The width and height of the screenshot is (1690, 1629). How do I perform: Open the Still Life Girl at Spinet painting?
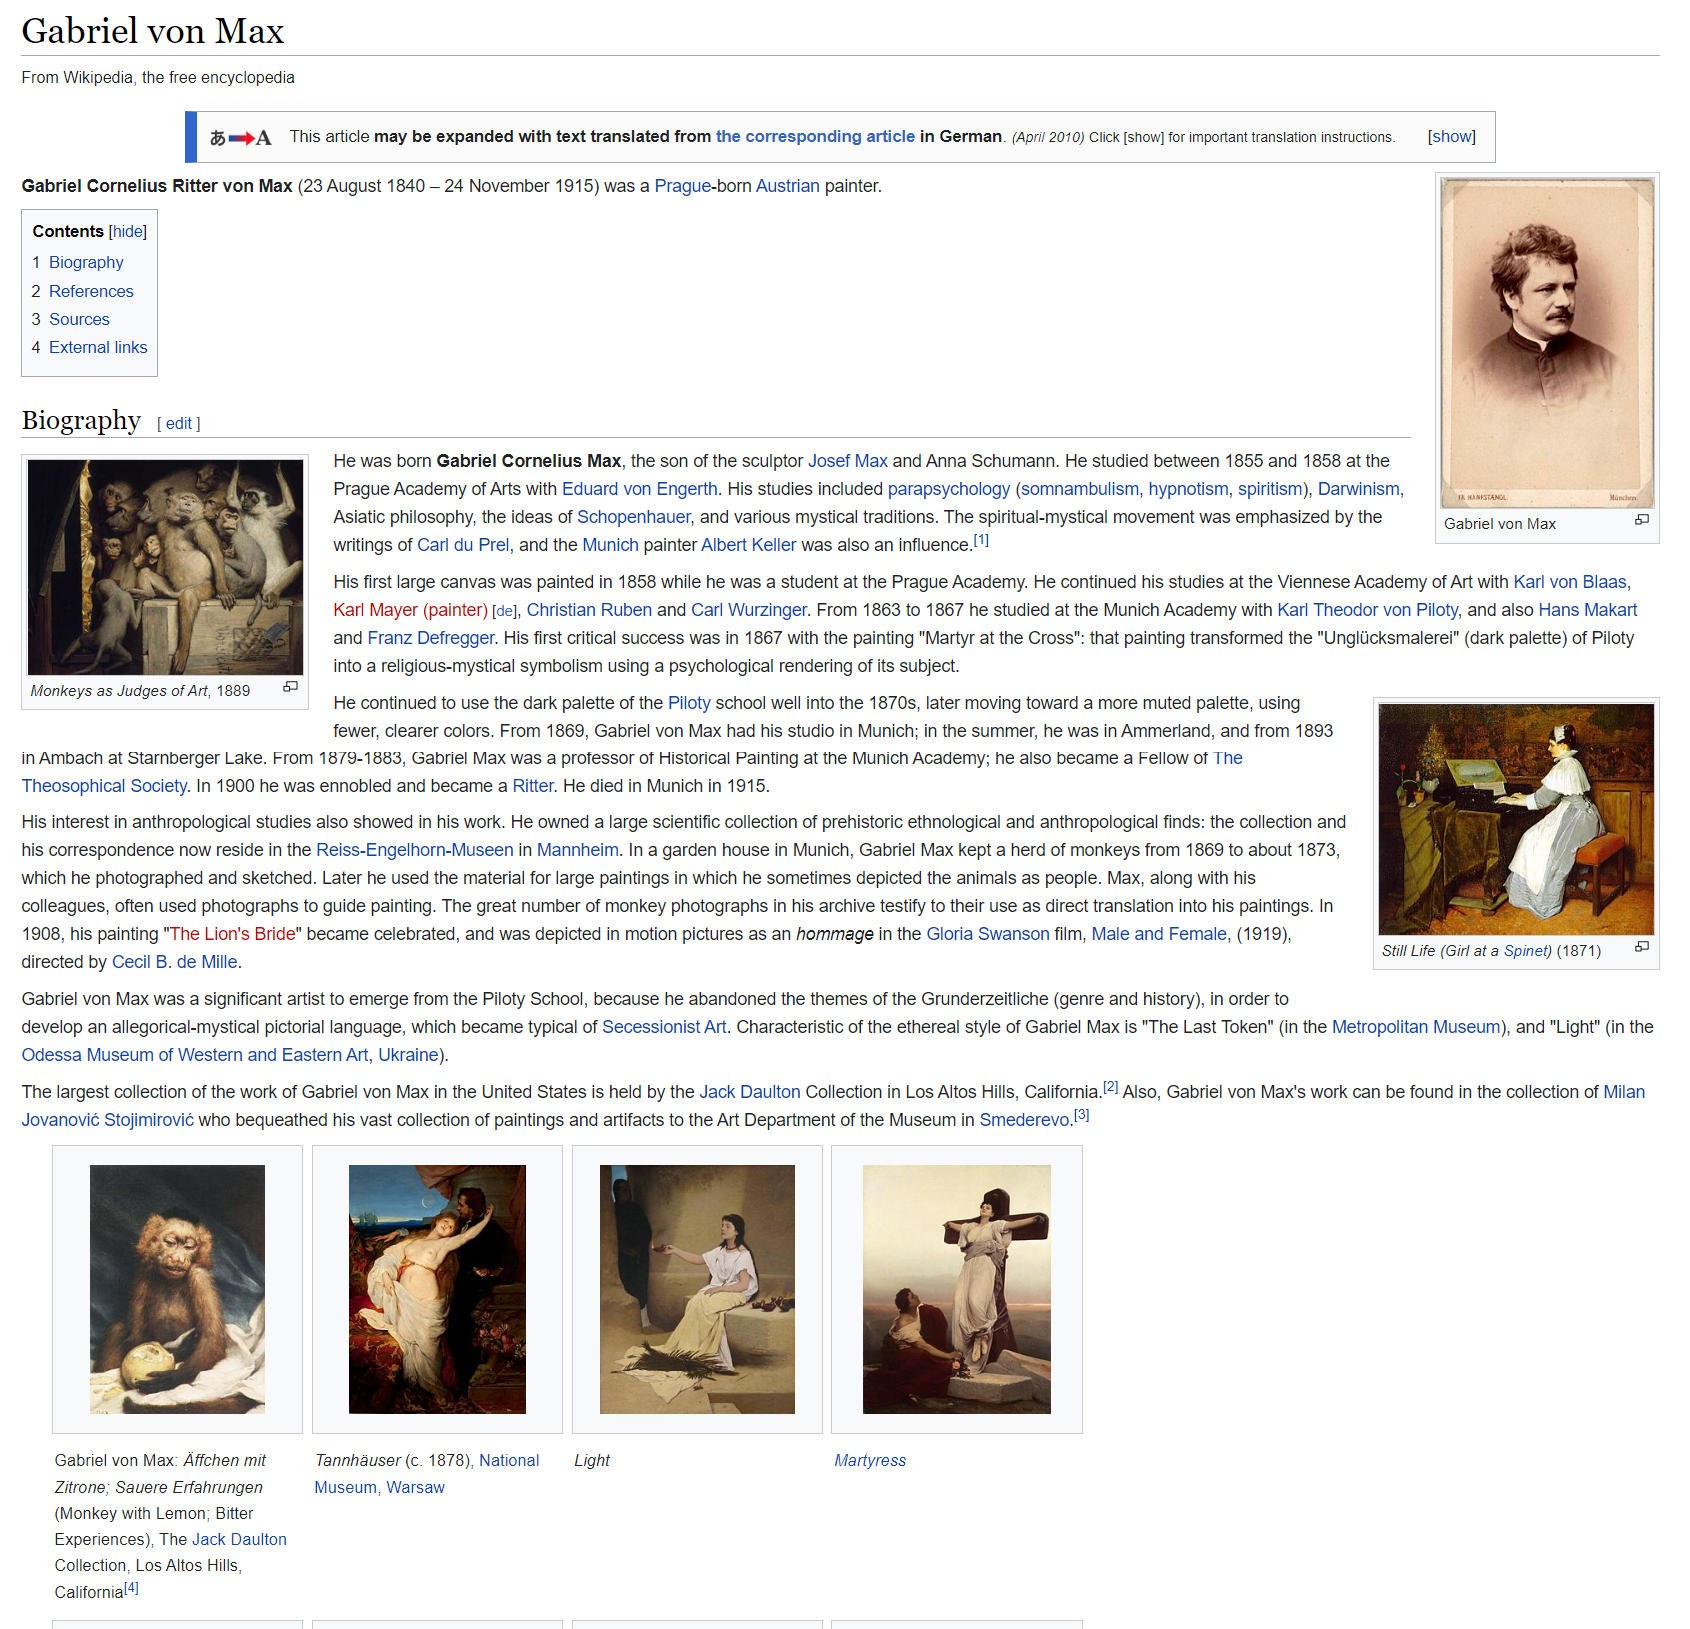tap(1515, 819)
